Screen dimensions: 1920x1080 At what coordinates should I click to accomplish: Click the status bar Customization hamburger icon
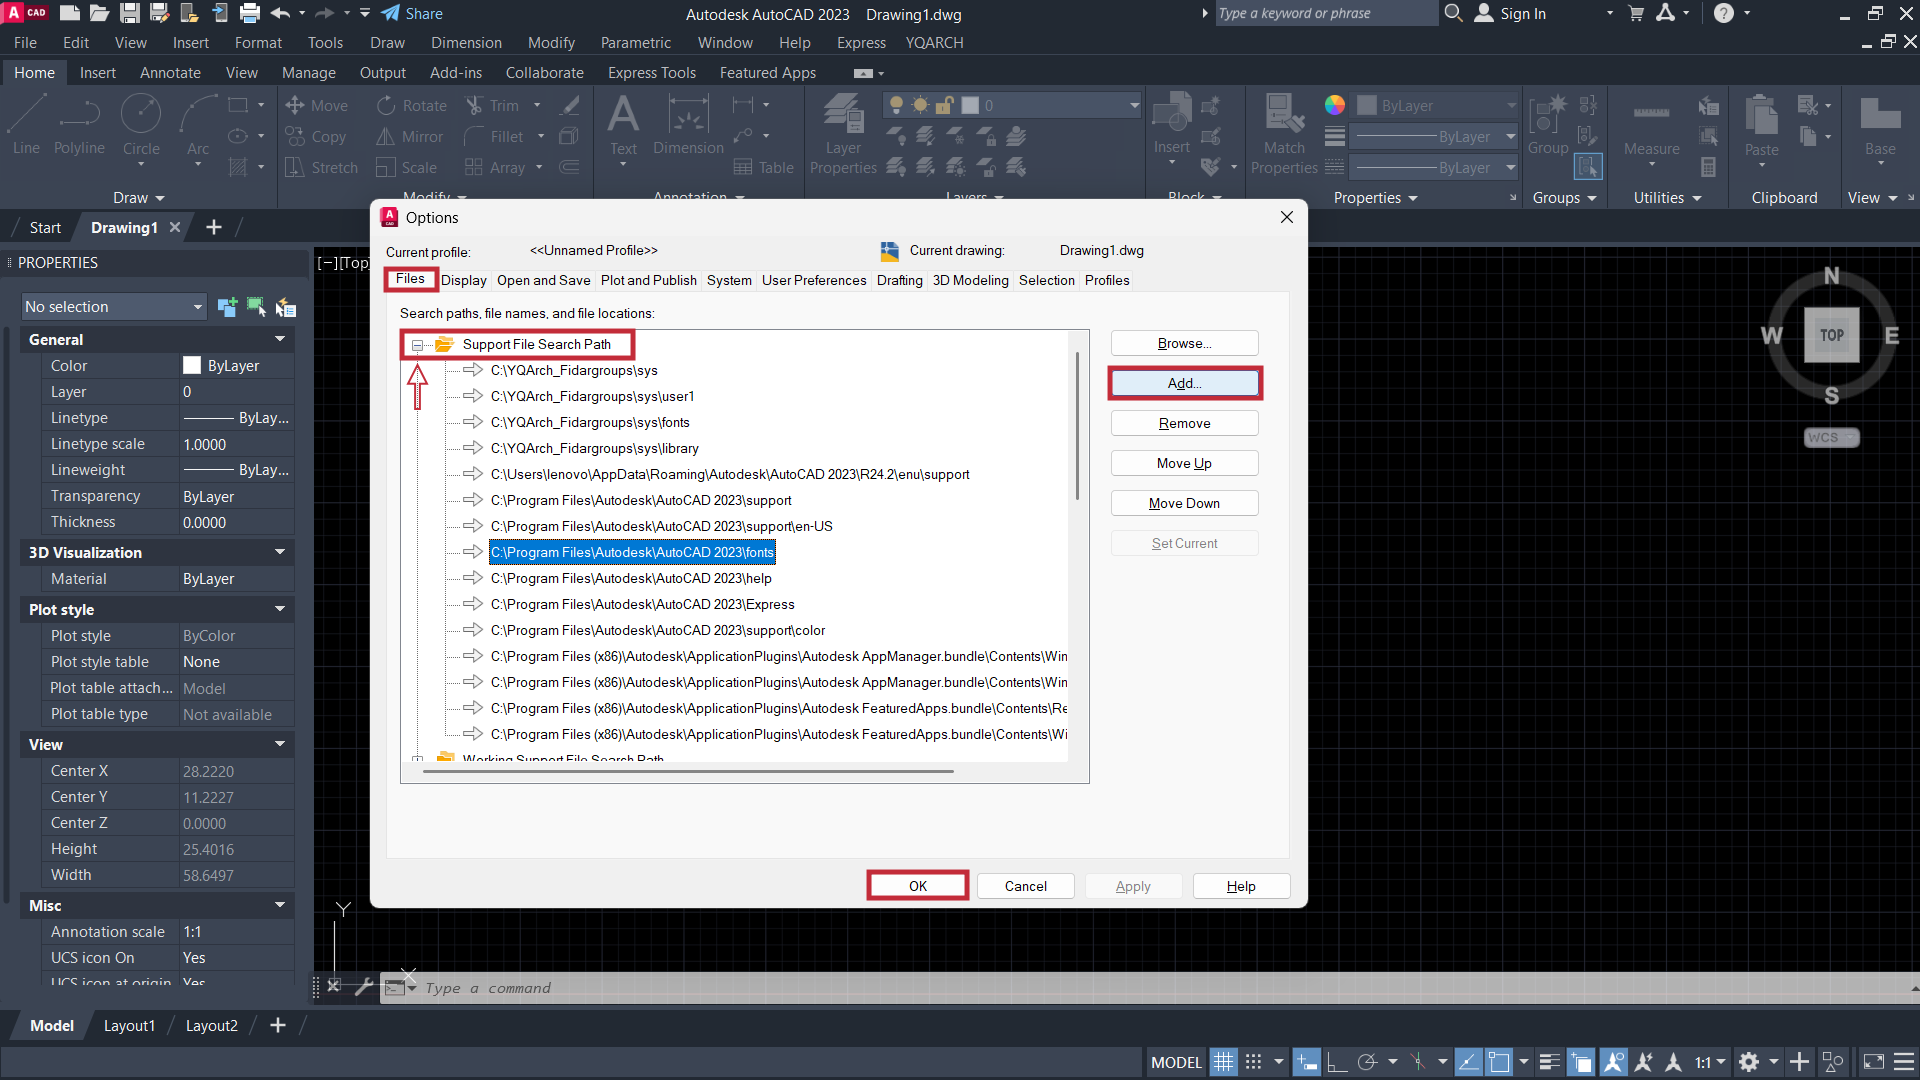[x=1904, y=1062]
